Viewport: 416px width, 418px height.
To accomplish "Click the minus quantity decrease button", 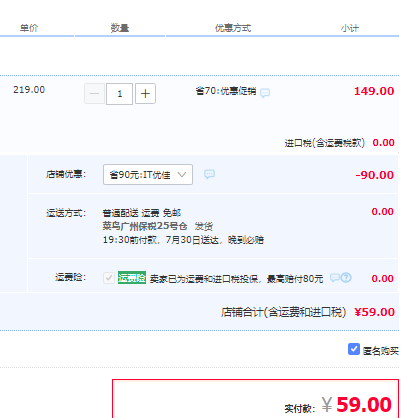I will point(94,94).
